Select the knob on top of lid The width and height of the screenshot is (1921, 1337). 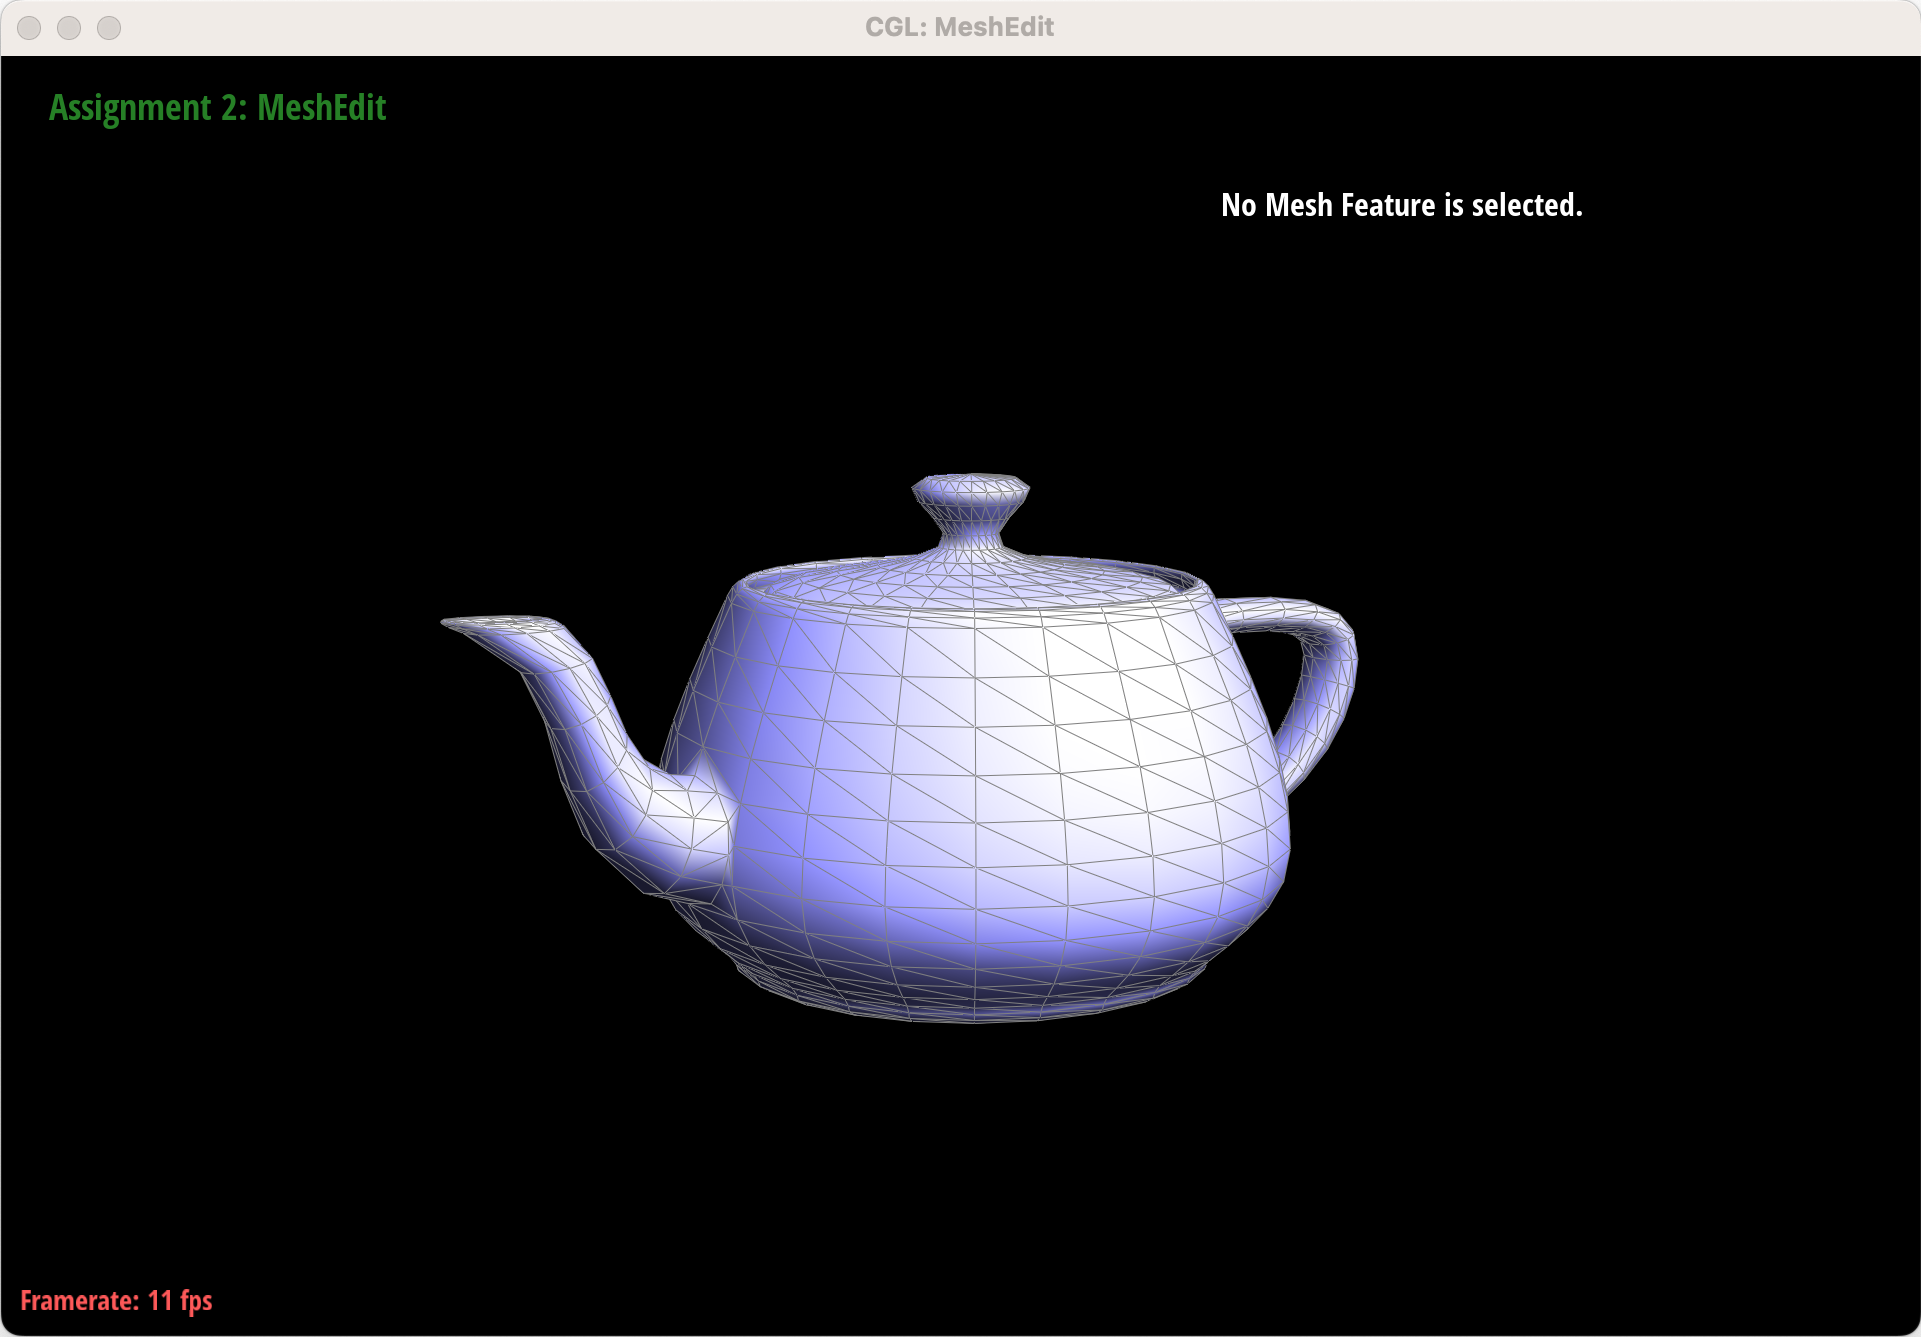(970, 490)
